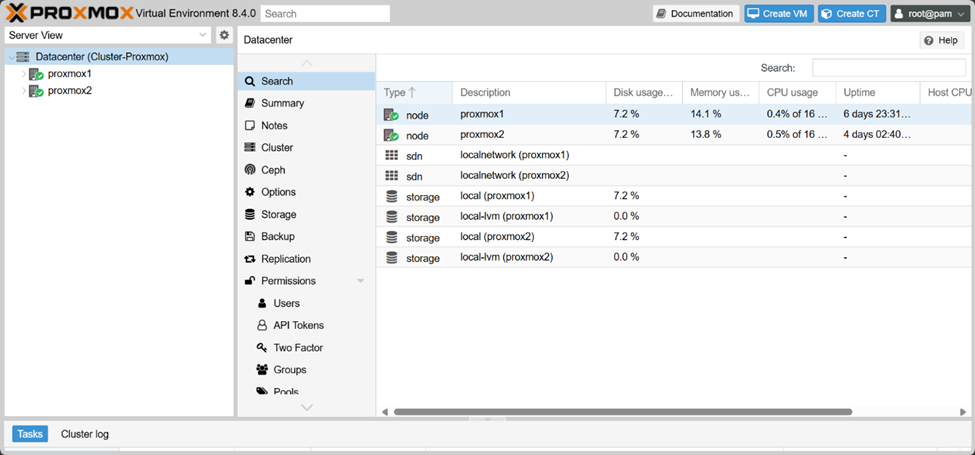Click the Create VM button
This screenshot has height=455, width=975.
(x=778, y=13)
